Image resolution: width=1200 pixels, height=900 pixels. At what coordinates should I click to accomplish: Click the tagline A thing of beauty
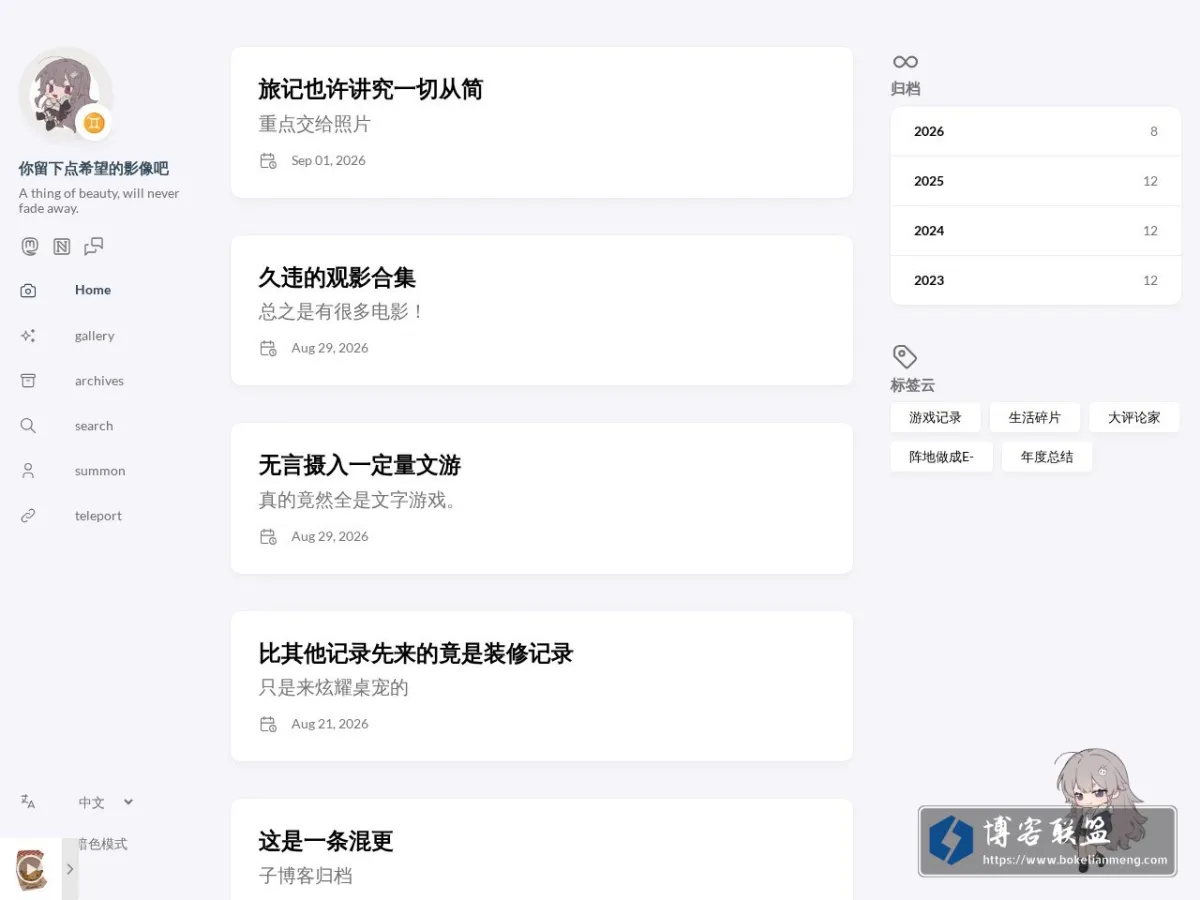click(99, 201)
